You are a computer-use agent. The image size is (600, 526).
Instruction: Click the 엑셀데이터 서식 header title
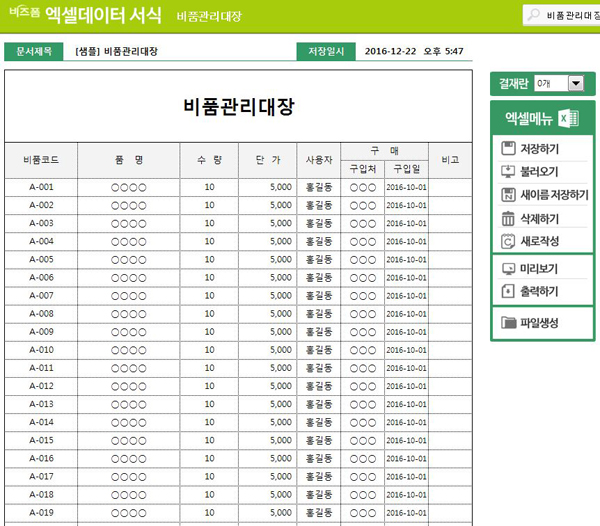[103, 15]
